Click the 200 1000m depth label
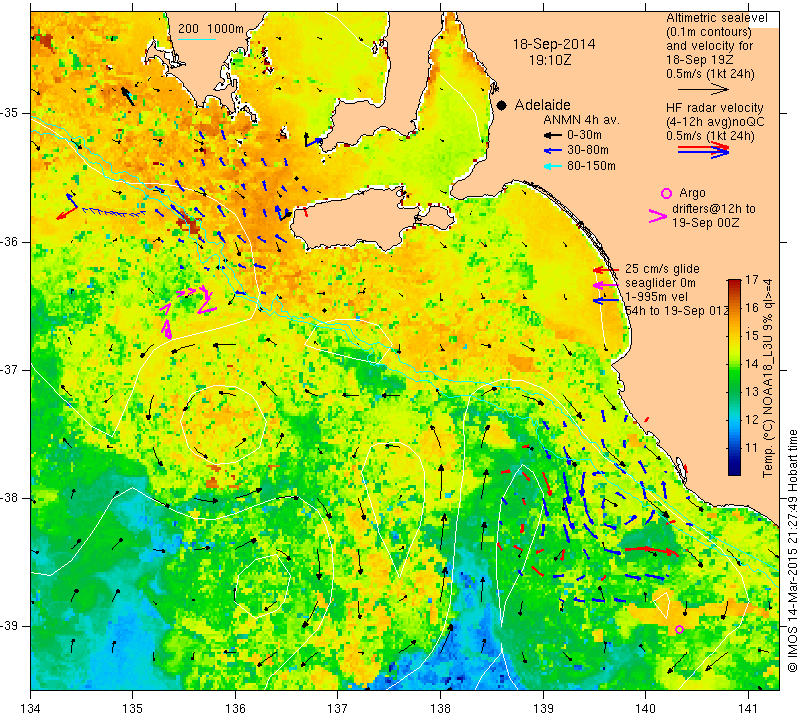This screenshot has height=720, width=800. [x=211, y=29]
